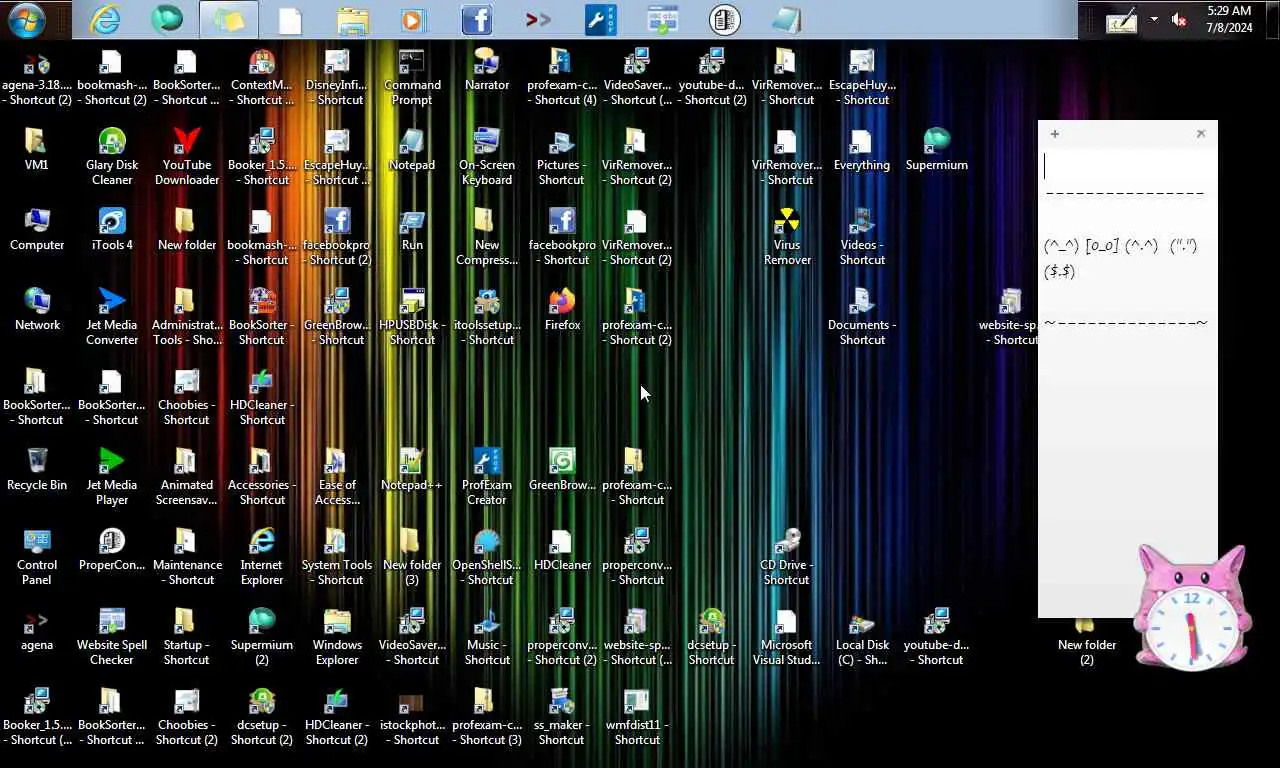
Task: Open the 5:29 AM taskbar clock
Action: pos(1229,19)
